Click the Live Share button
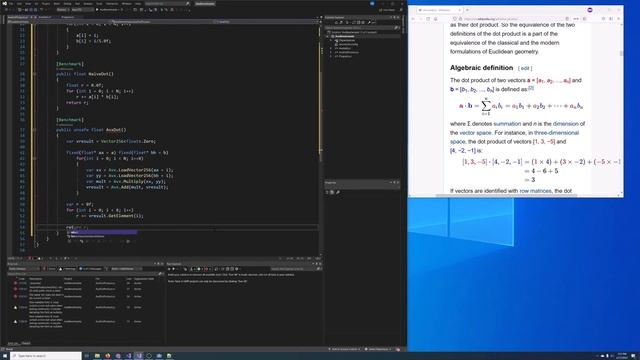Viewport: 640px width, 360px height. (x=387, y=10)
